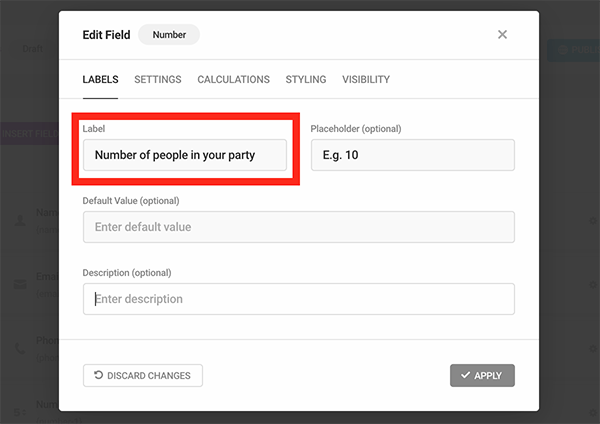Click the bottom field icon under phone
The width and height of the screenshot is (600, 424).
pyautogui.click(x=20, y=410)
